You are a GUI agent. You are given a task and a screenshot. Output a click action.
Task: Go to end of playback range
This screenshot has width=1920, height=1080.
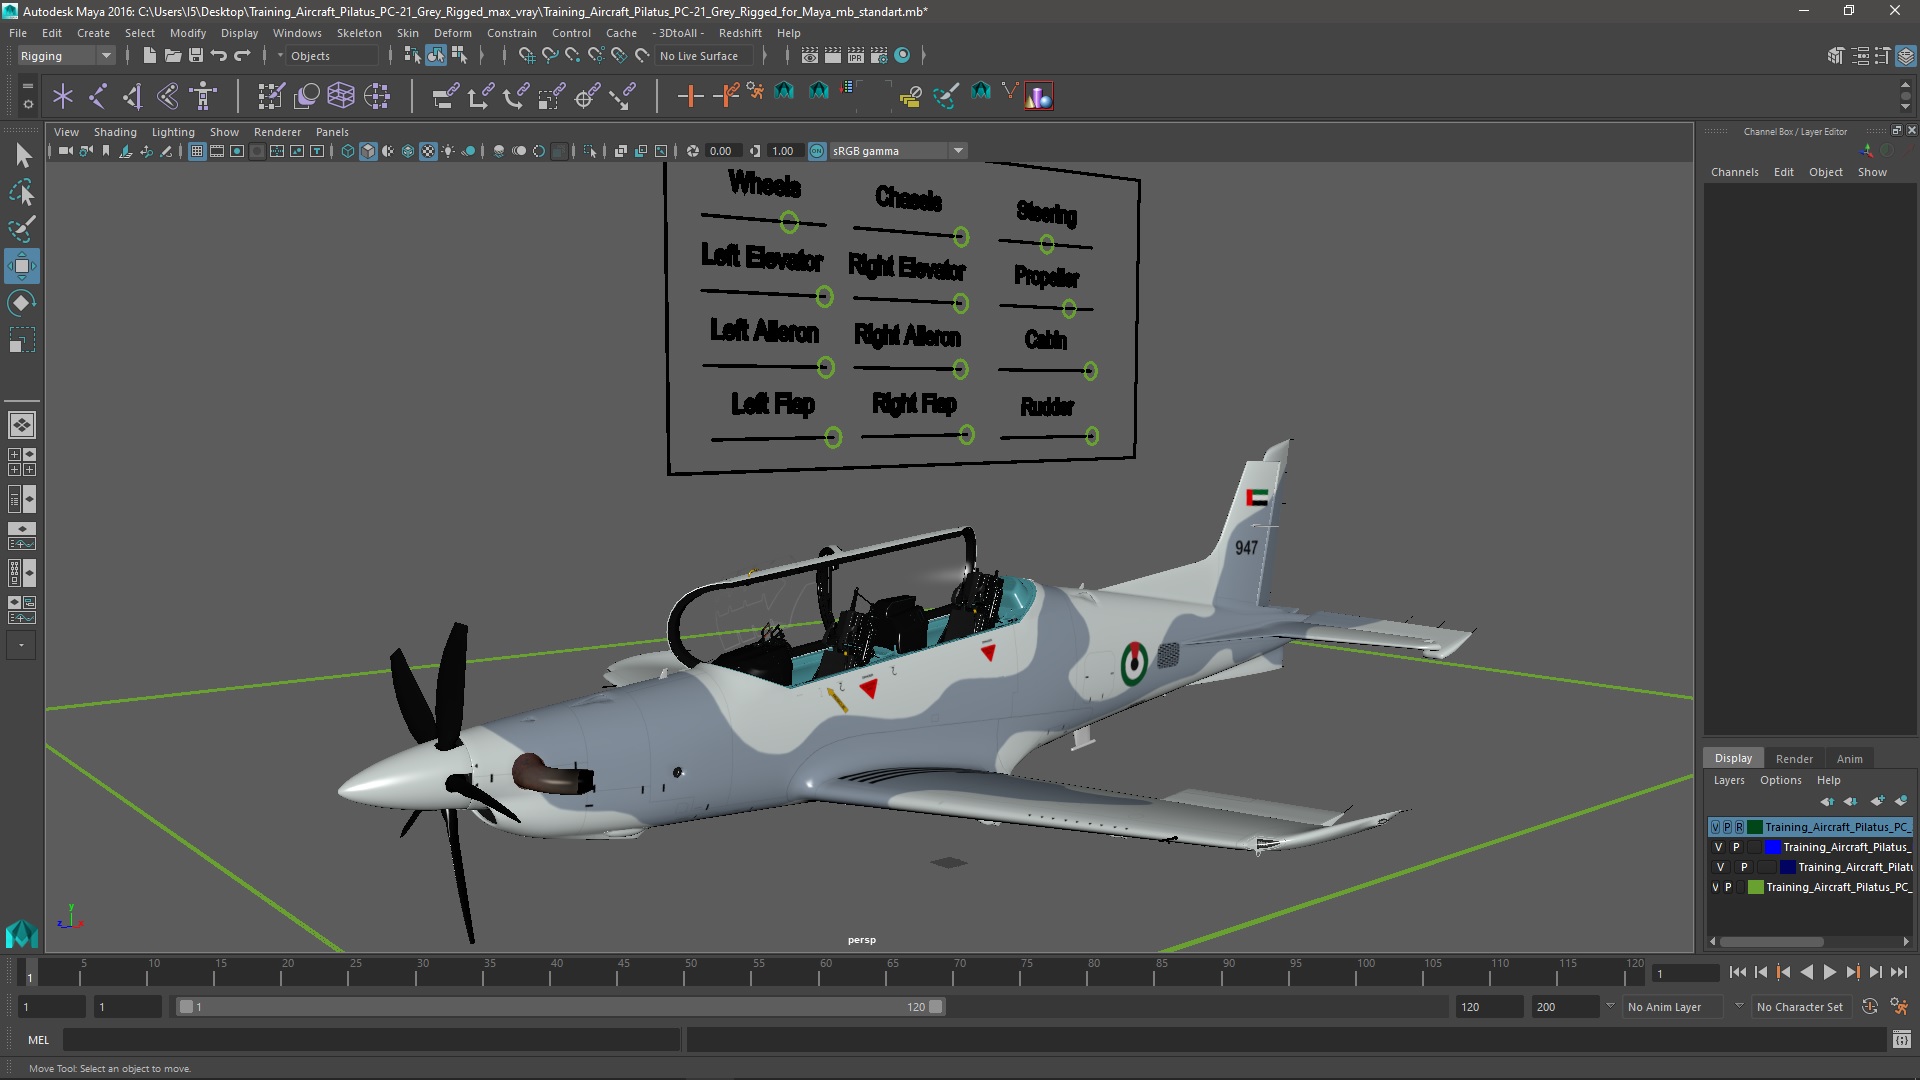click(1898, 972)
